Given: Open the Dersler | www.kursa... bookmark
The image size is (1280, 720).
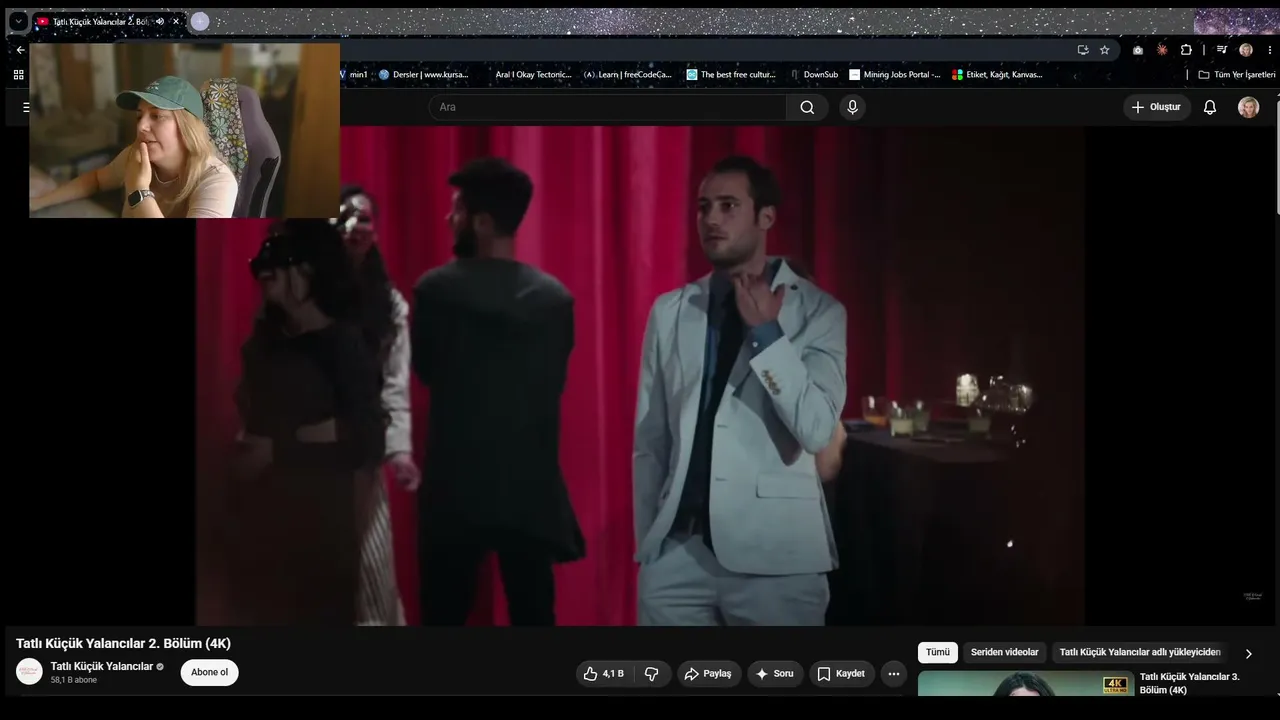Looking at the screenshot, I should (x=423, y=75).
